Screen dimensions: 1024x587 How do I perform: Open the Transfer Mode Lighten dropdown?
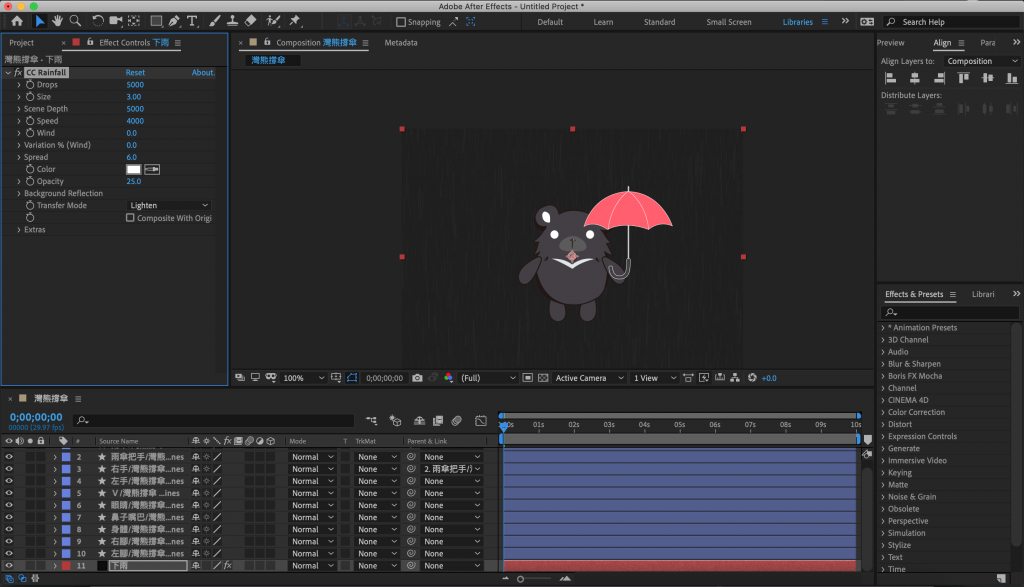(x=168, y=205)
